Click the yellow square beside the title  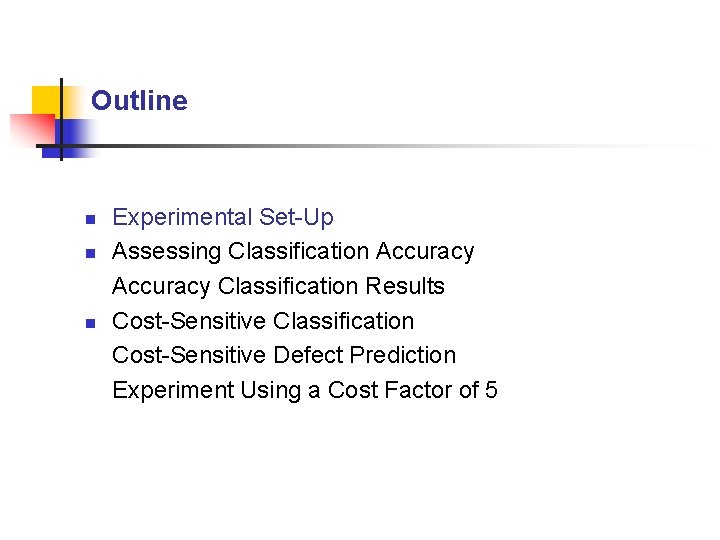pyautogui.click(x=45, y=100)
